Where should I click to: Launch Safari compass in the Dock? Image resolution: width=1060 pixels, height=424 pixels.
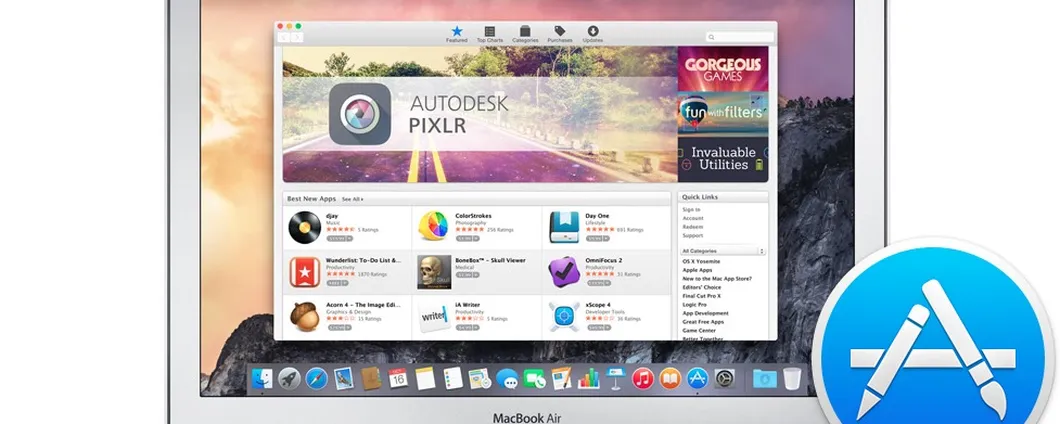(316, 378)
